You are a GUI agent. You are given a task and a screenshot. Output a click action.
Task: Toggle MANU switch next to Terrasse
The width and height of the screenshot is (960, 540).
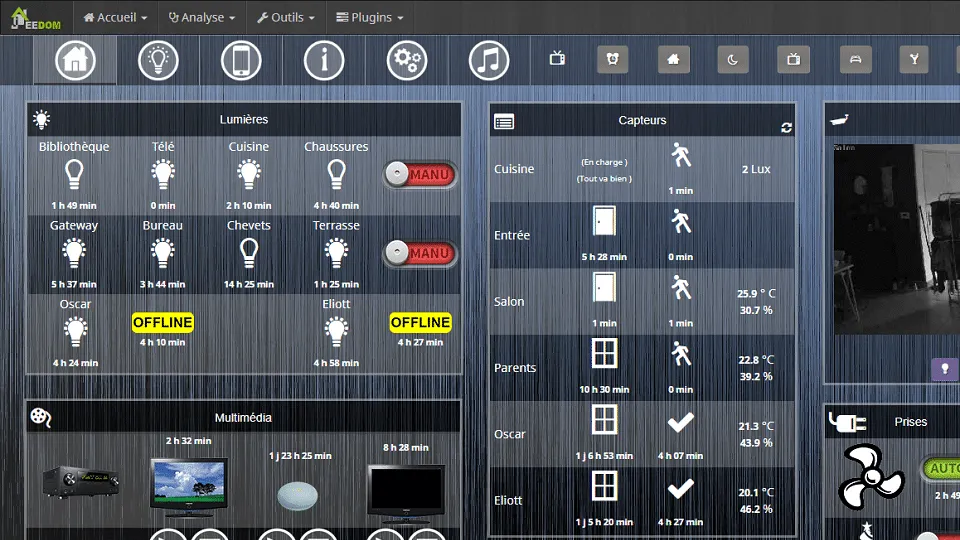pos(420,253)
